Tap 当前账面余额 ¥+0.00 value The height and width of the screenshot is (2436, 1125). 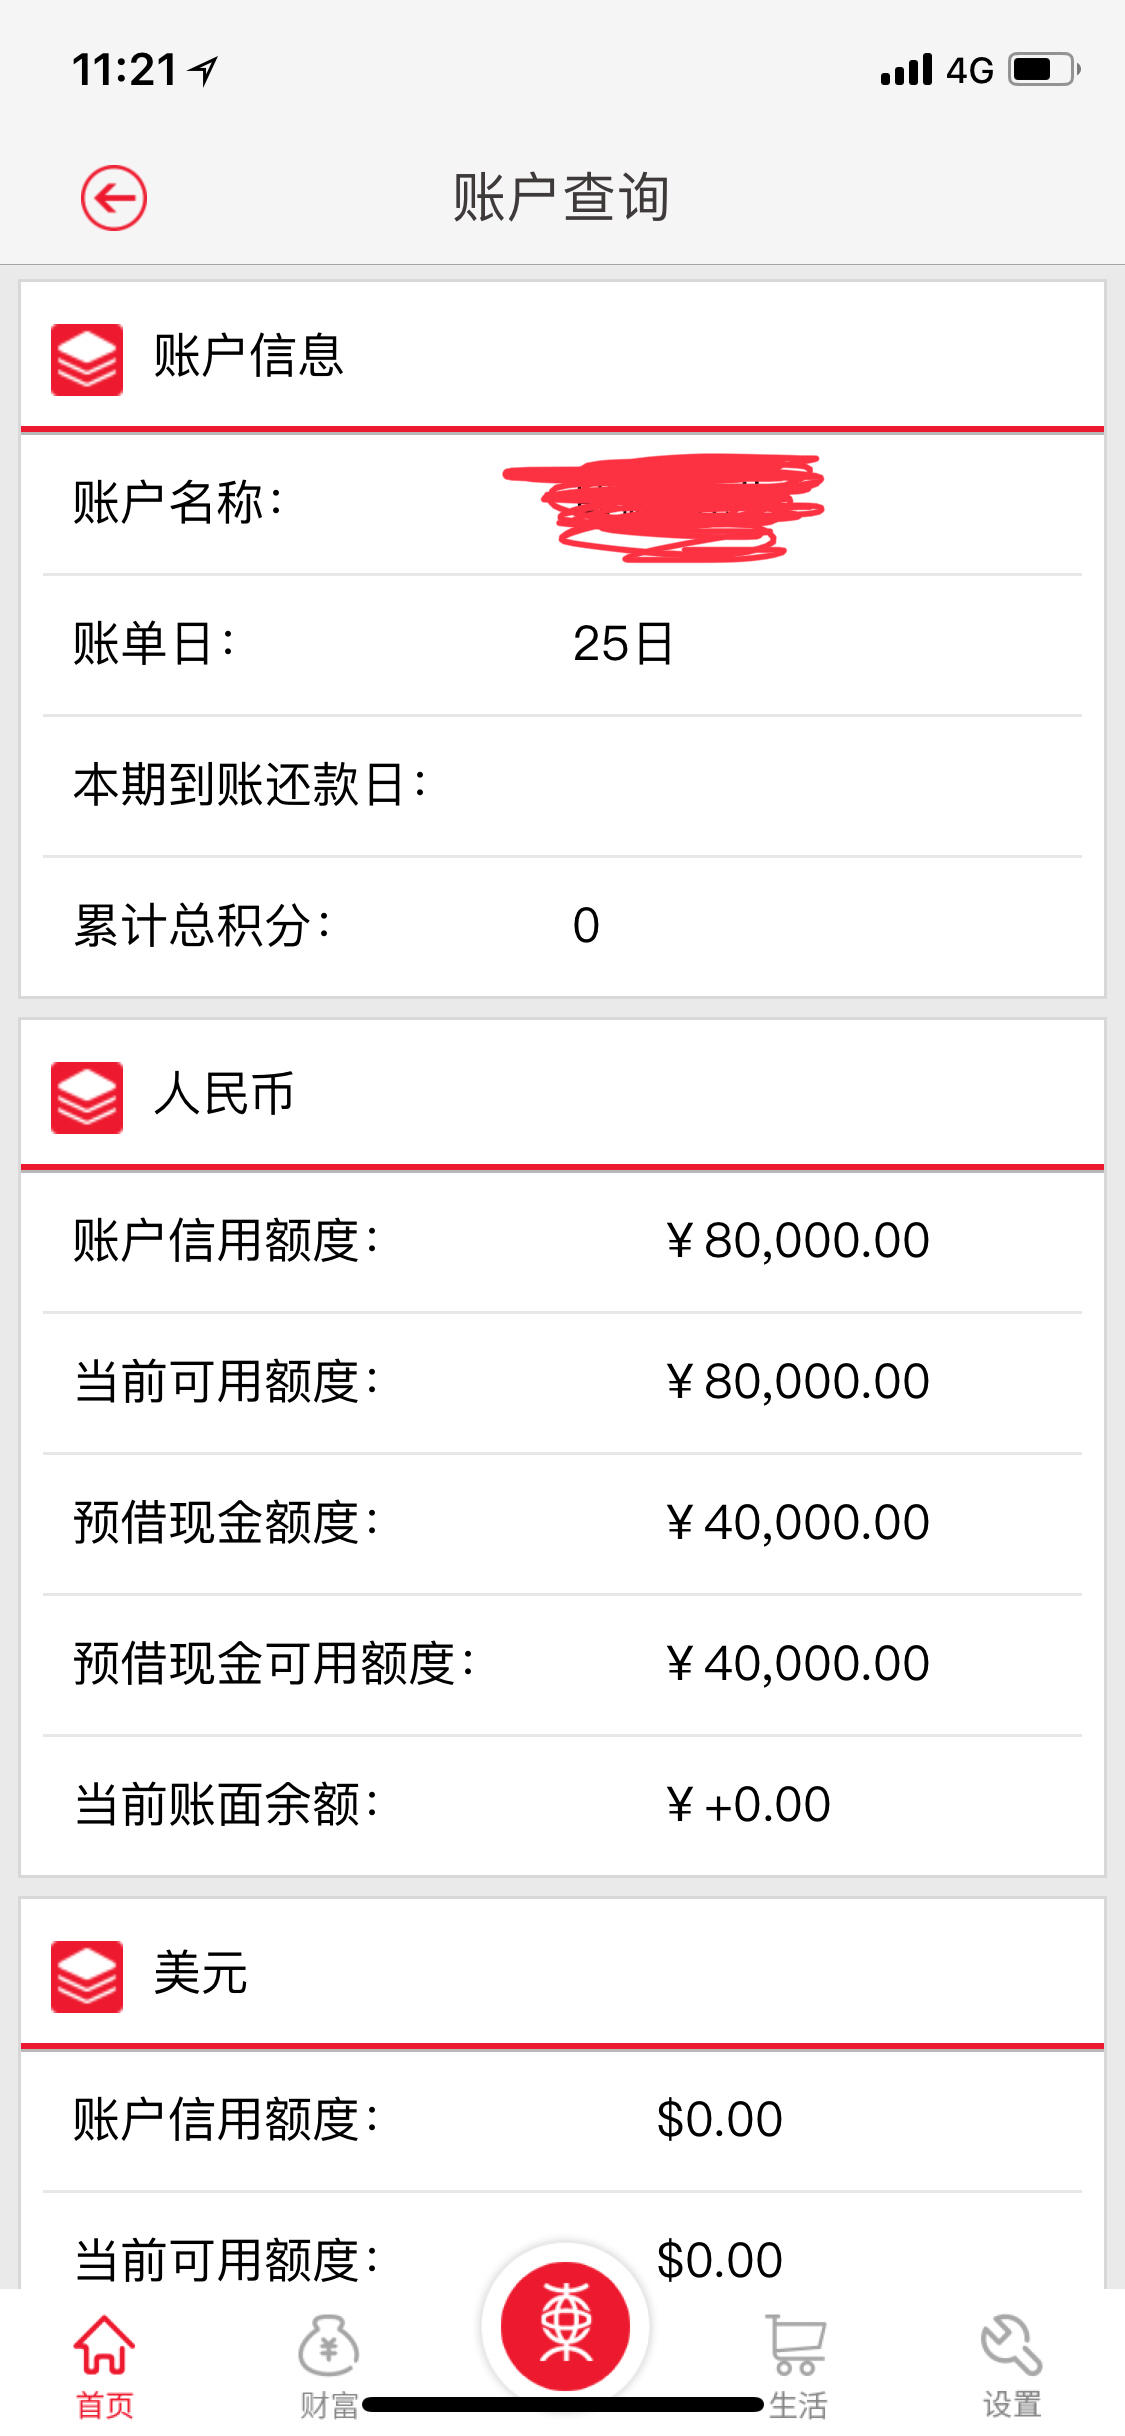tap(748, 1805)
